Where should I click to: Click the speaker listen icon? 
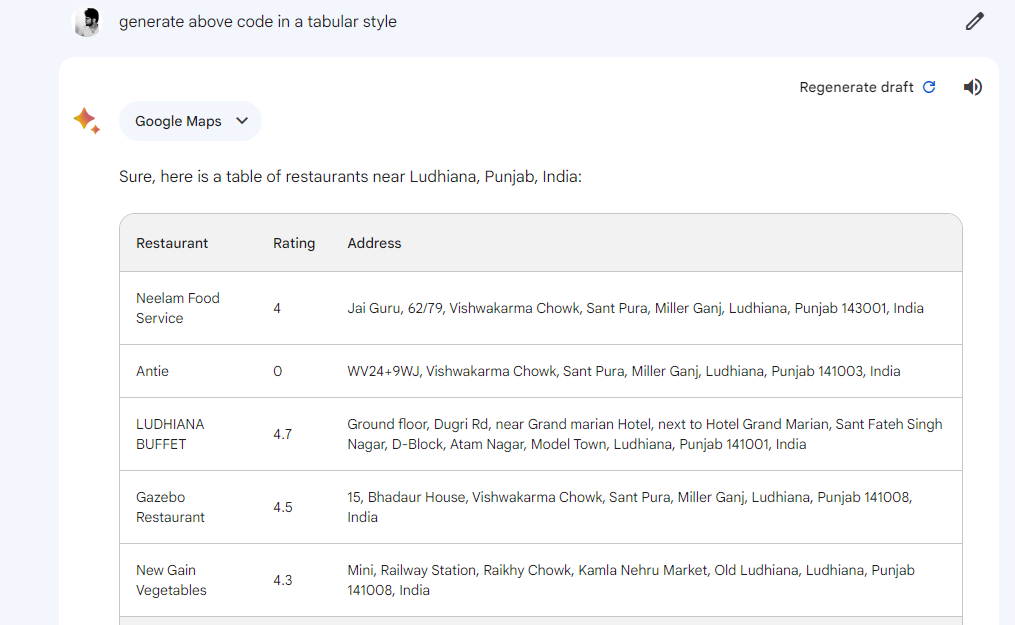click(972, 87)
